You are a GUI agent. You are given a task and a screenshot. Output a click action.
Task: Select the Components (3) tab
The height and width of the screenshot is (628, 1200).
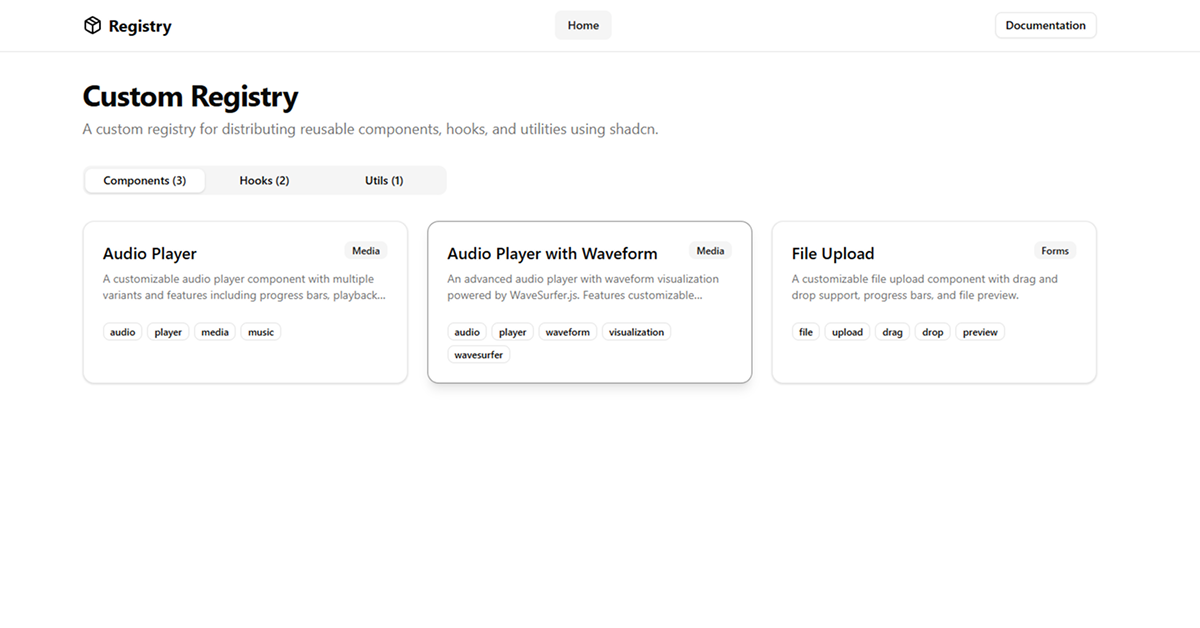pyautogui.click(x=145, y=180)
